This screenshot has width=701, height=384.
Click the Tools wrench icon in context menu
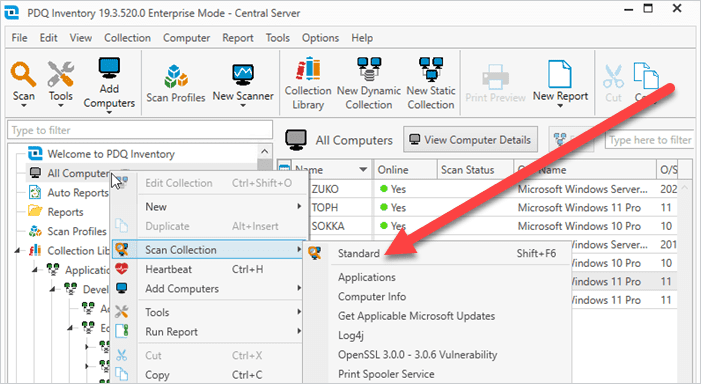(x=122, y=312)
